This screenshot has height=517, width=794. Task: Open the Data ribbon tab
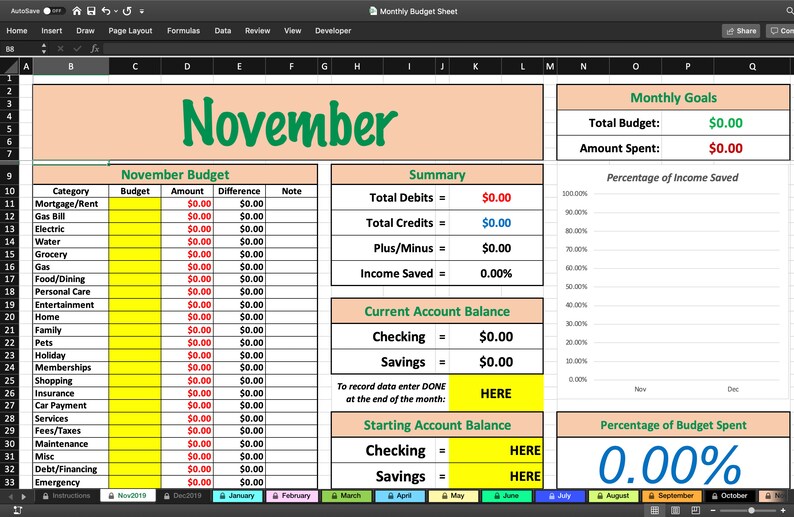point(222,31)
